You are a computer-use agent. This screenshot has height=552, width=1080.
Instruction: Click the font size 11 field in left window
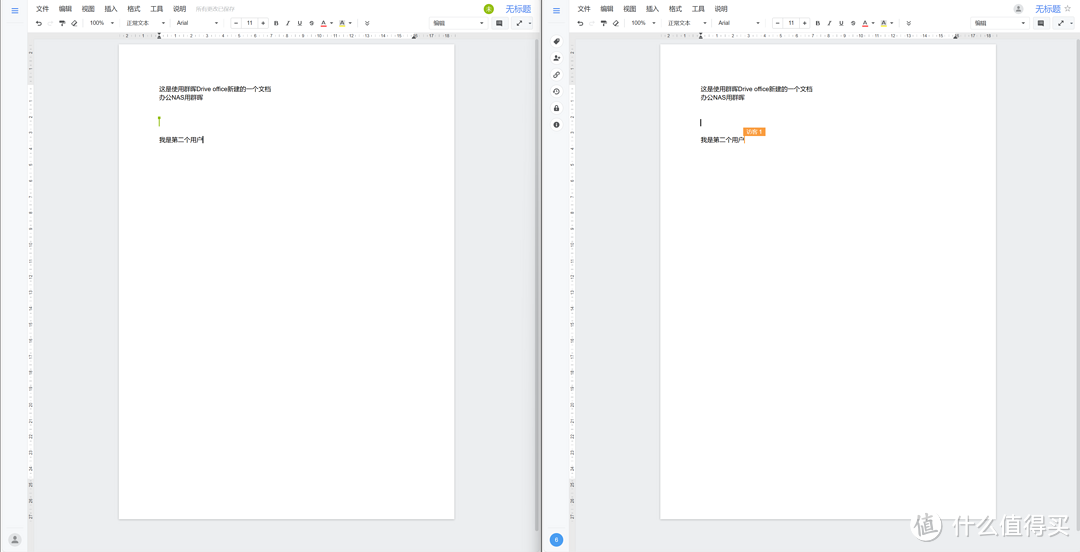[x=249, y=23]
